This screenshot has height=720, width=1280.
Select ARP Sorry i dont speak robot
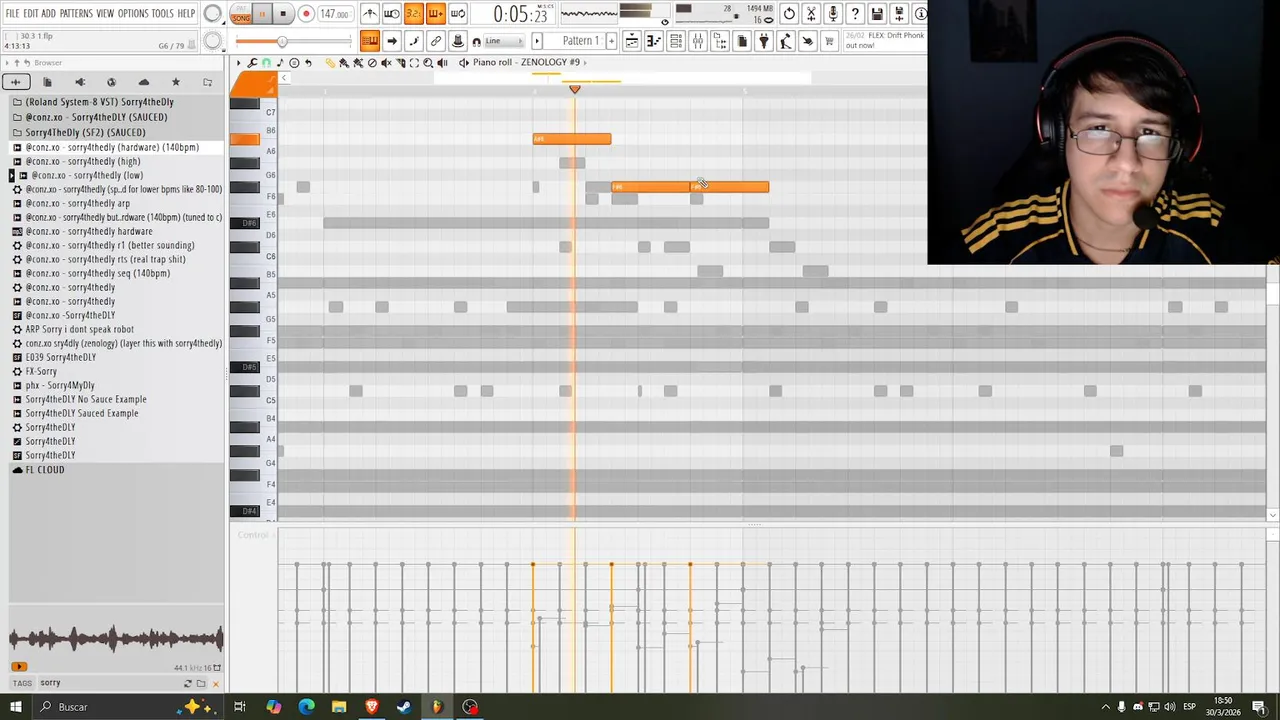(x=79, y=329)
